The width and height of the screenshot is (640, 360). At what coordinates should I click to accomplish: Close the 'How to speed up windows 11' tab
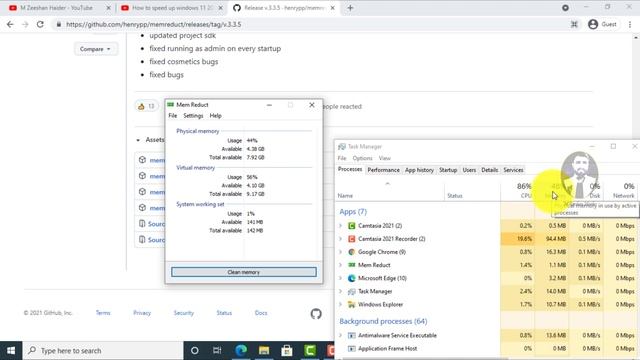coord(220,8)
